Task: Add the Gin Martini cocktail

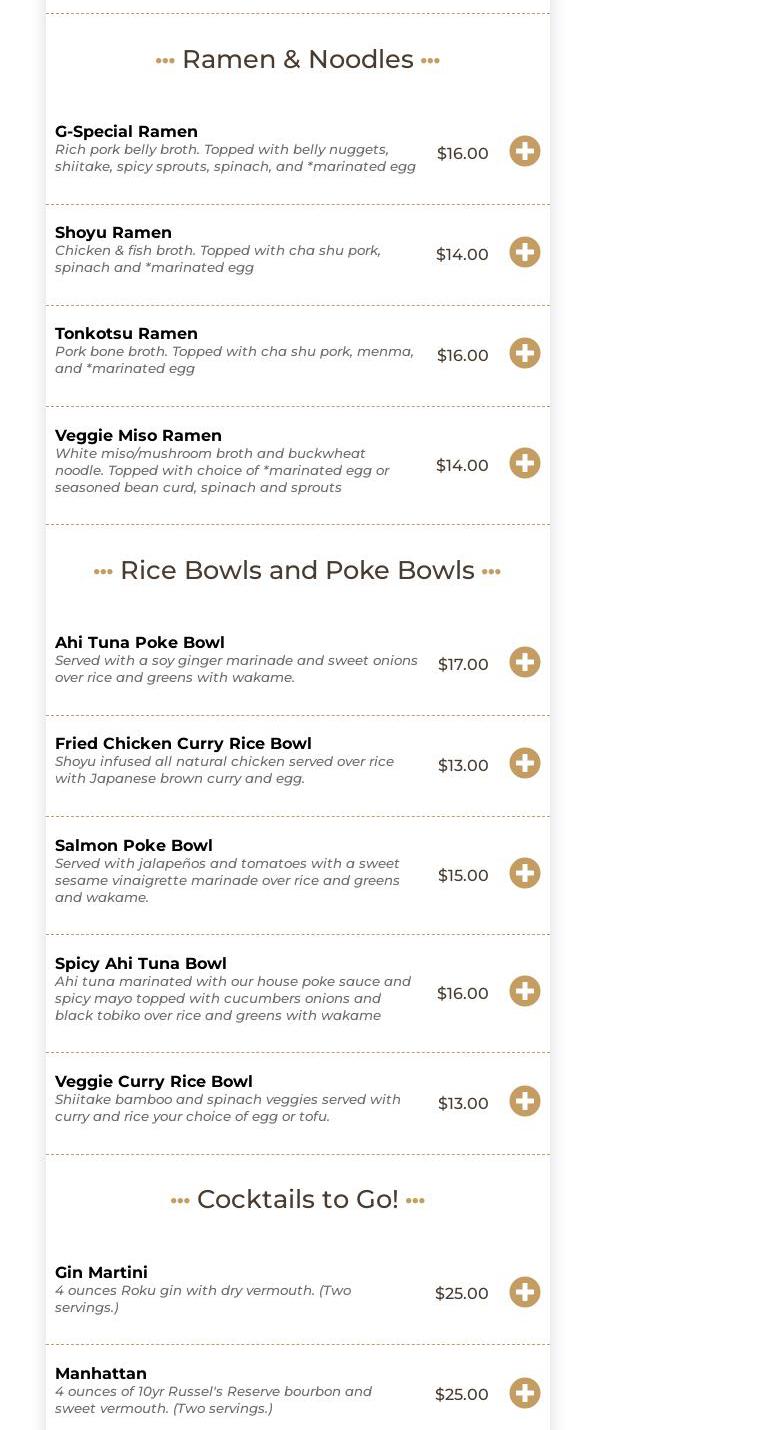Action: [524, 1292]
